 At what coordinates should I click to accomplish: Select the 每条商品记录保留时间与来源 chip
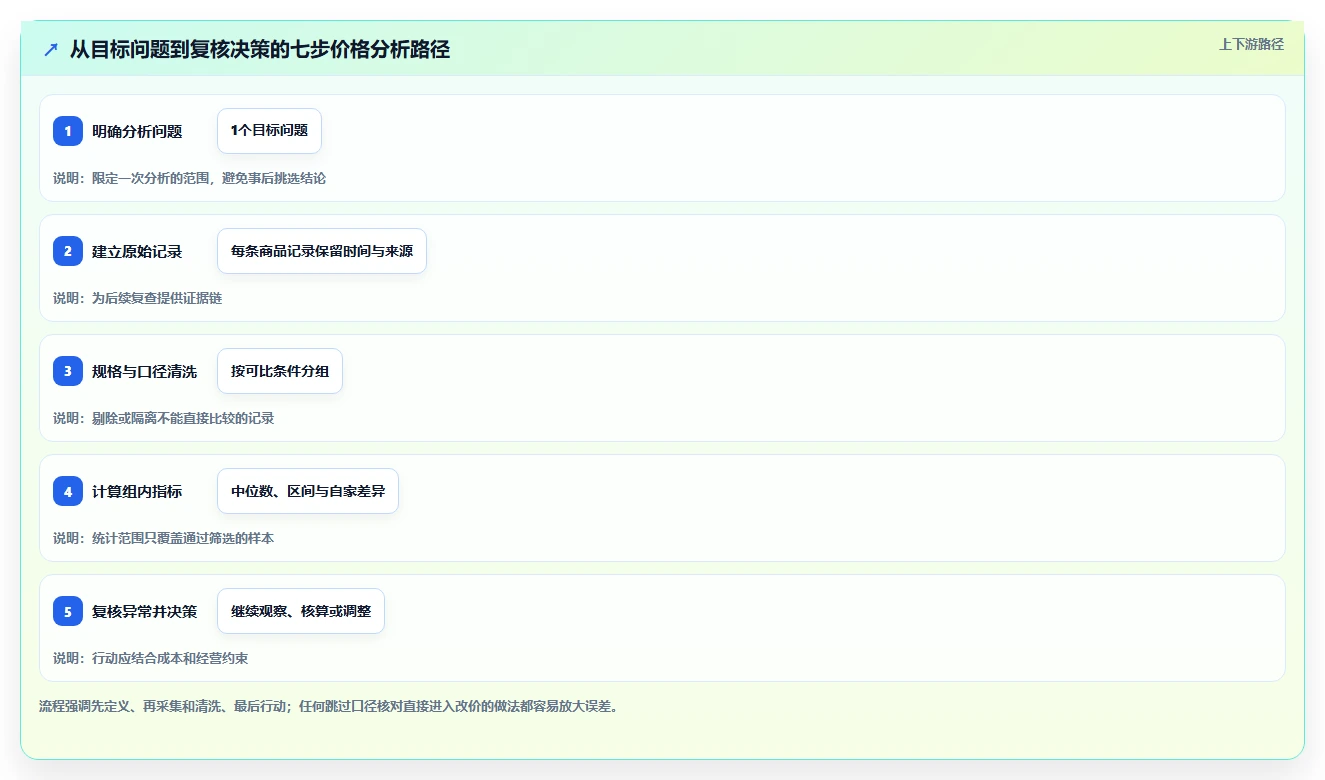[322, 251]
